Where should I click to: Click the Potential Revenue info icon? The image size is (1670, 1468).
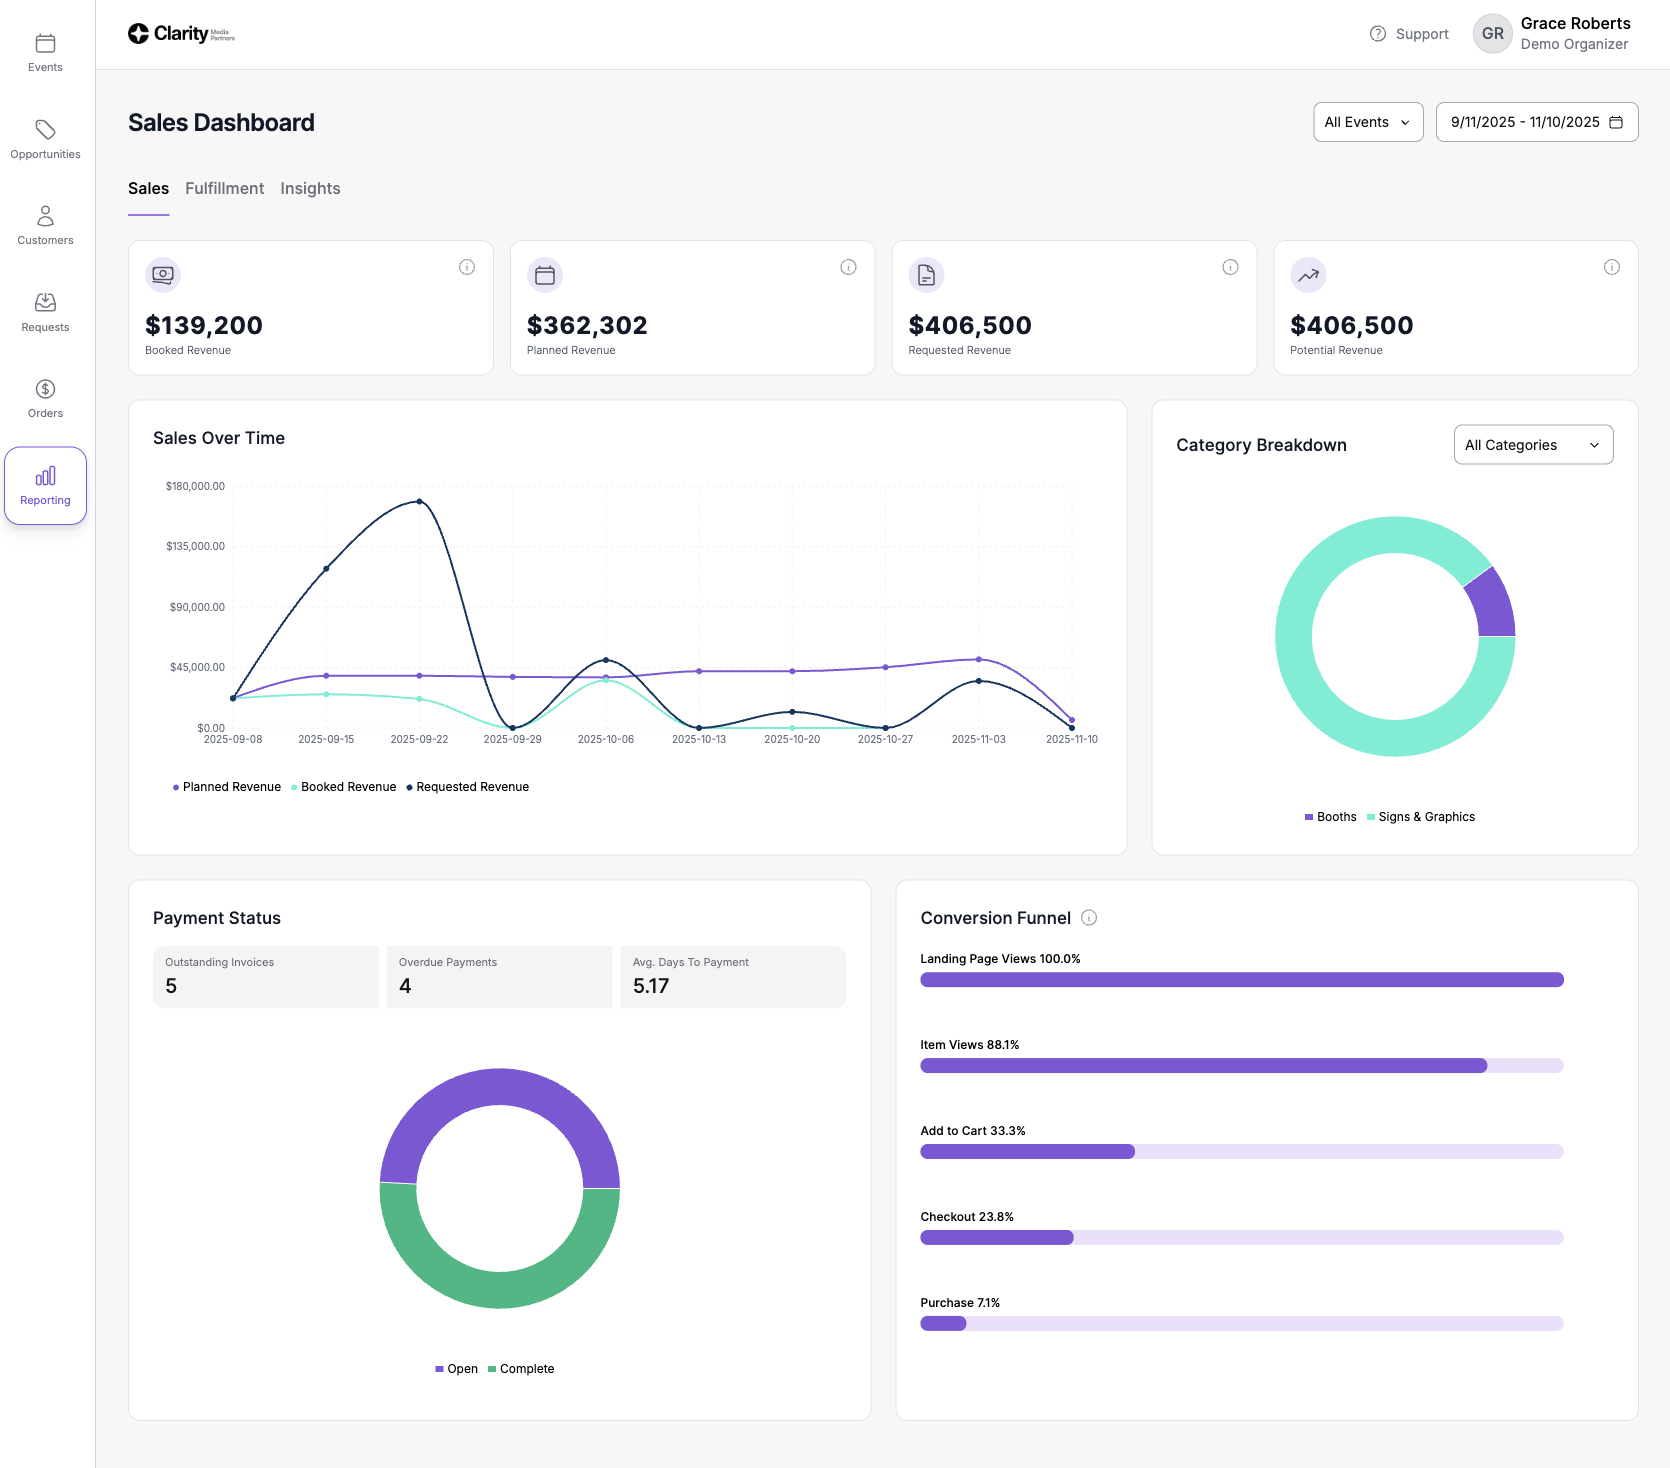click(x=1611, y=267)
